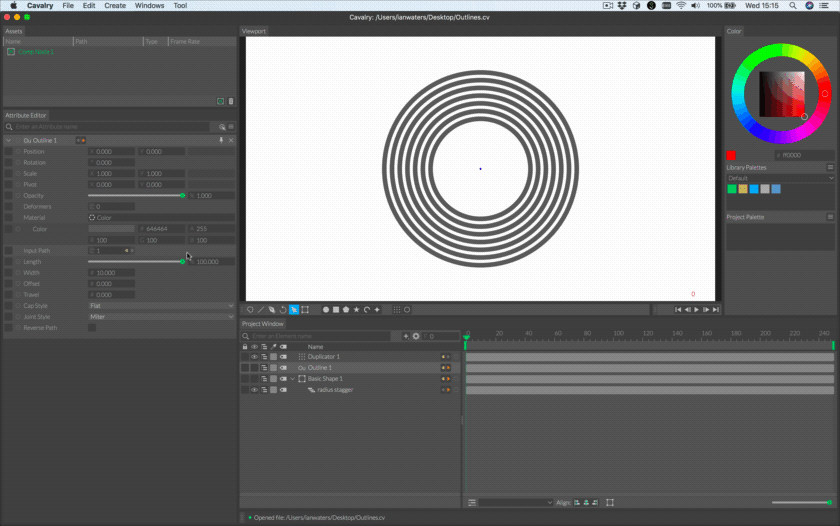Click the Attribute Editor filter search icon
Screen dimensions: 840x526
[222, 127]
